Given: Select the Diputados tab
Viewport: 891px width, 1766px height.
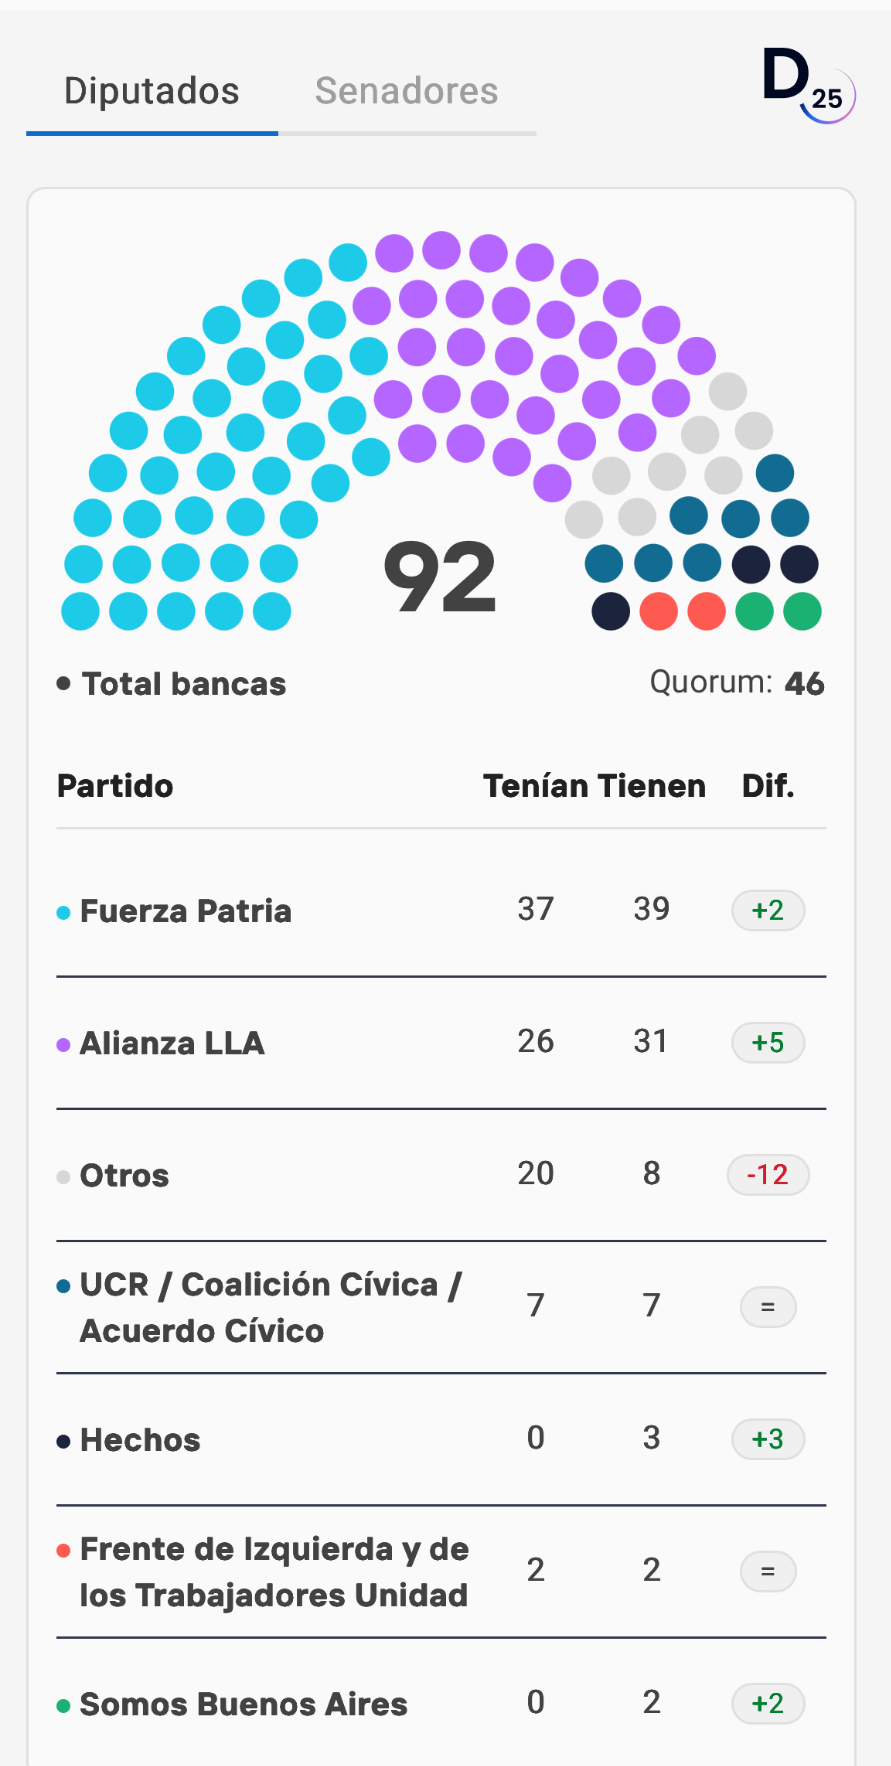Looking at the screenshot, I should click(x=152, y=91).
